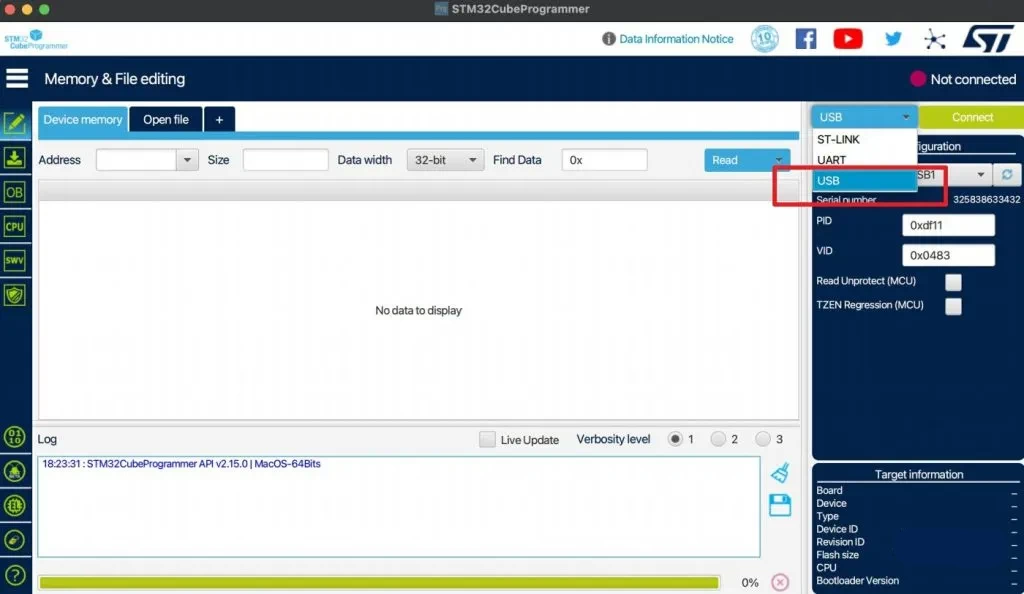The width and height of the screenshot is (1024, 594).
Task: Click the ST logo
Action: 988,39
